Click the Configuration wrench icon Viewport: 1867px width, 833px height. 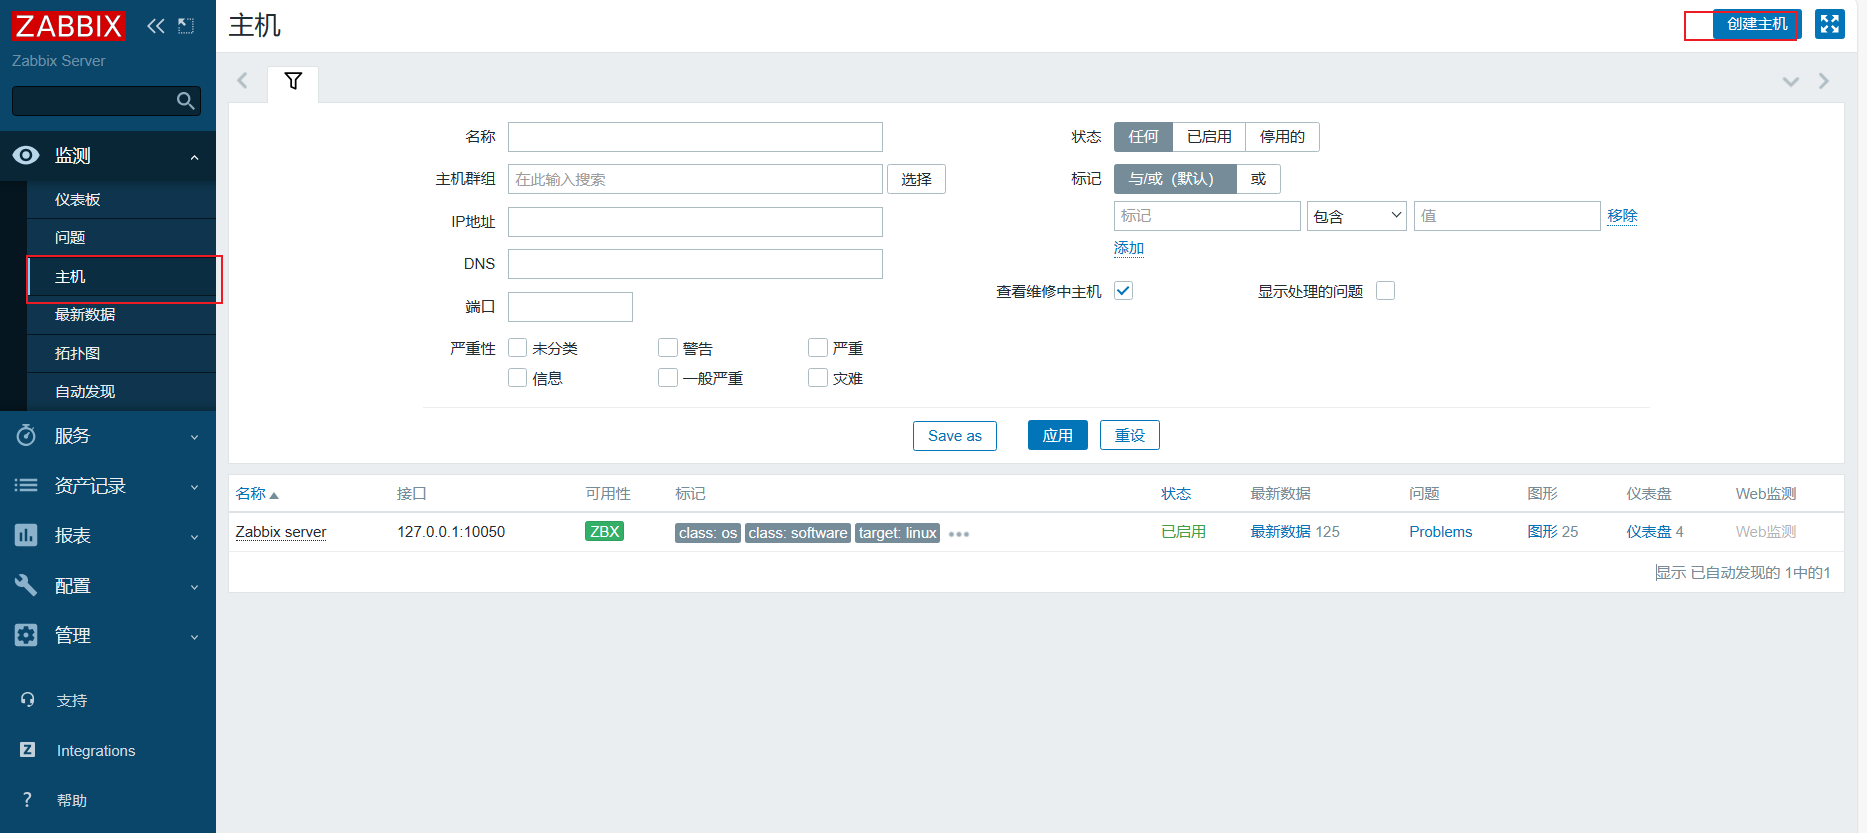click(x=26, y=585)
